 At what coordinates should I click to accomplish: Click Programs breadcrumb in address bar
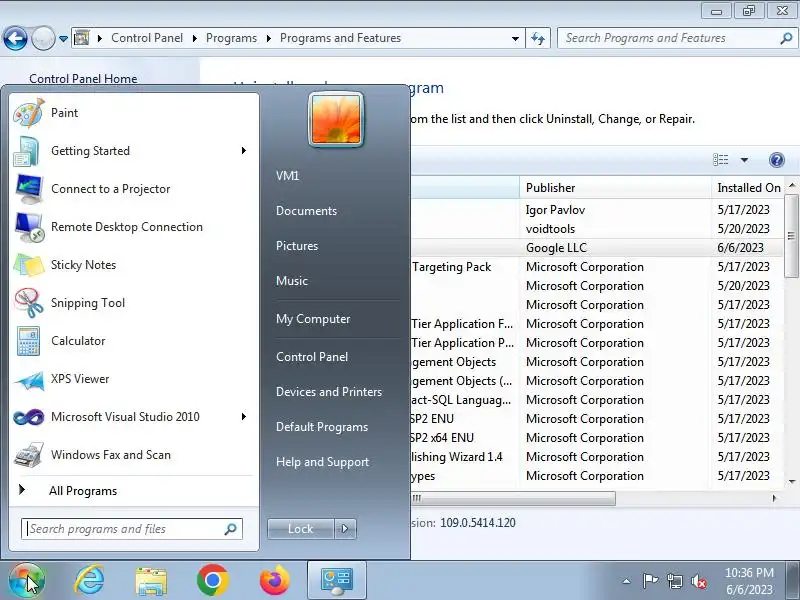(x=231, y=38)
